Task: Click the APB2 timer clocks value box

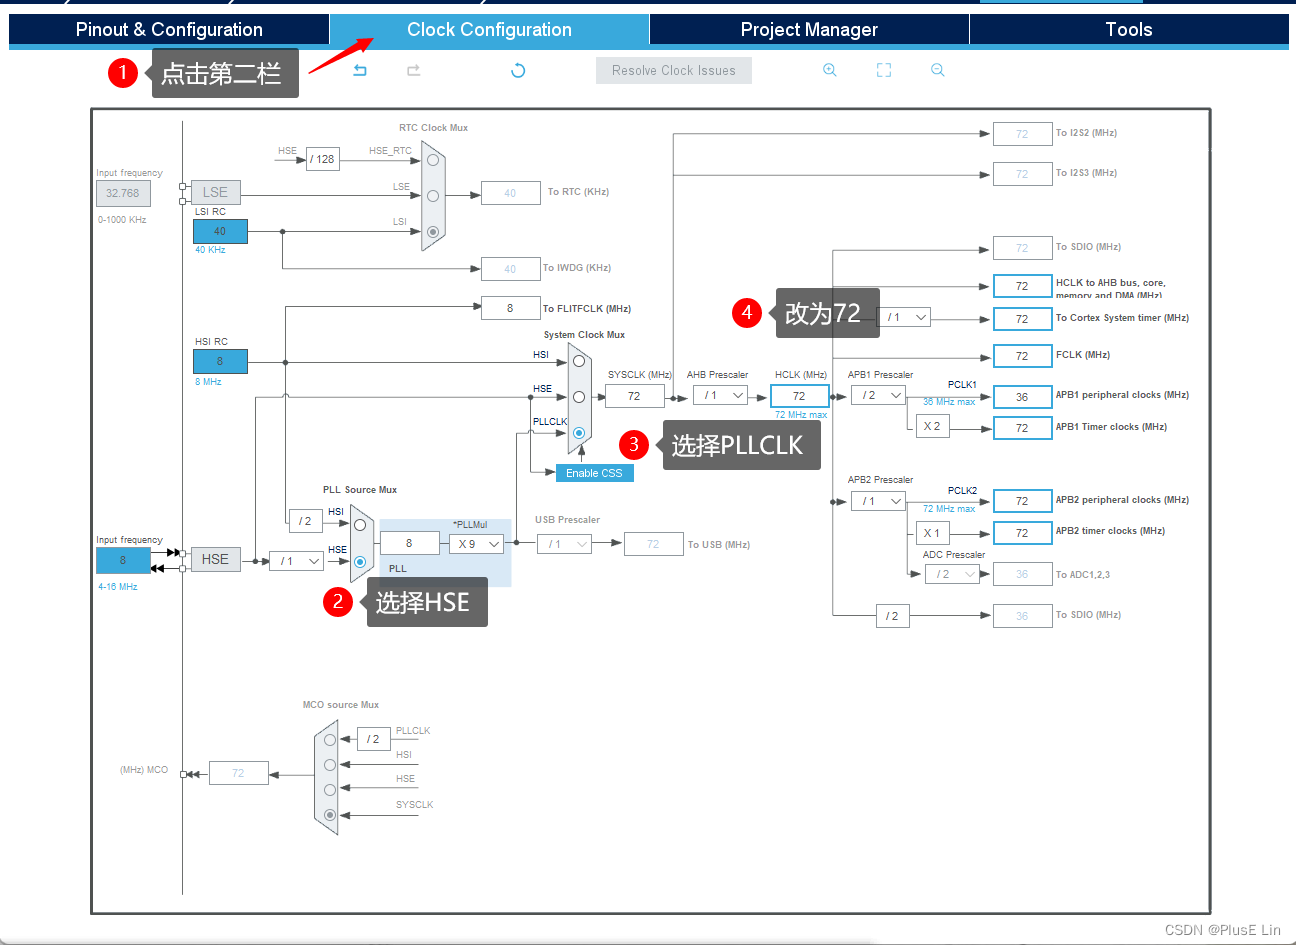Action: coord(1022,533)
